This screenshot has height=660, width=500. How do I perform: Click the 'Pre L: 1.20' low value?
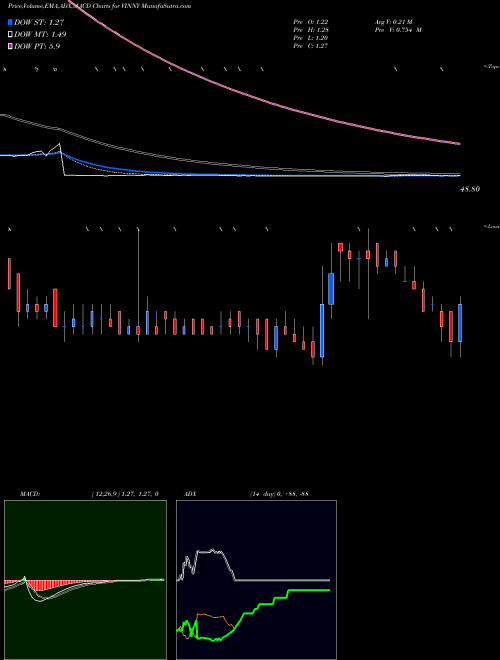[x=311, y=38]
